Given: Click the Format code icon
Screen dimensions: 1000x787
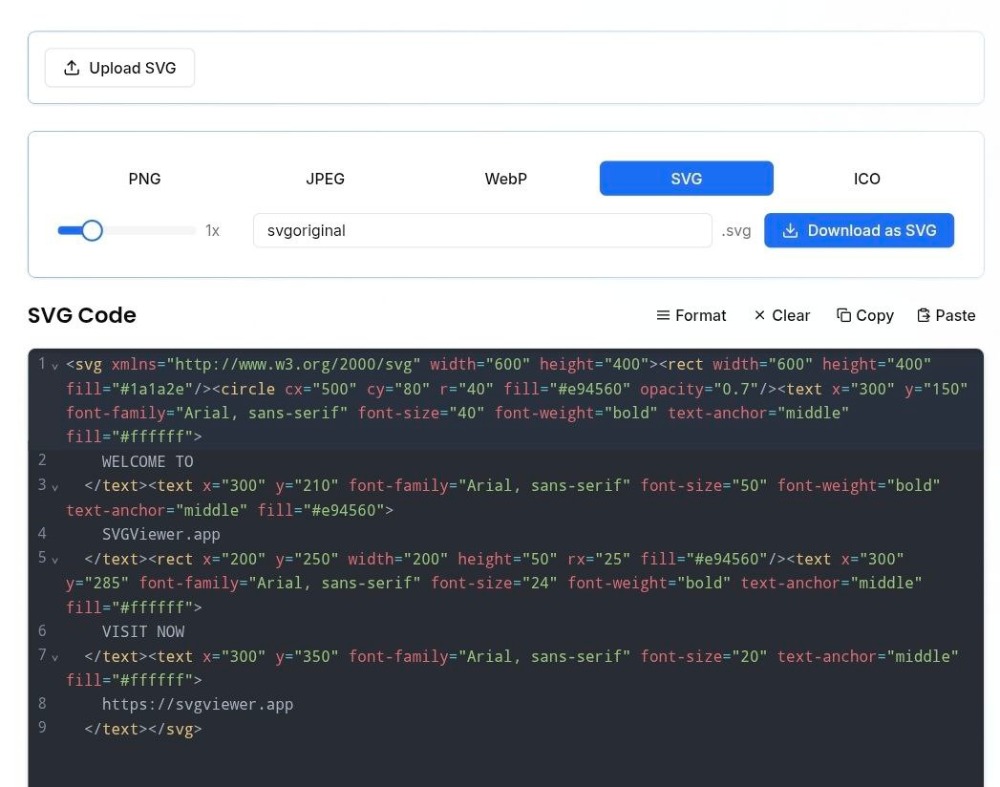Looking at the screenshot, I should (663, 316).
